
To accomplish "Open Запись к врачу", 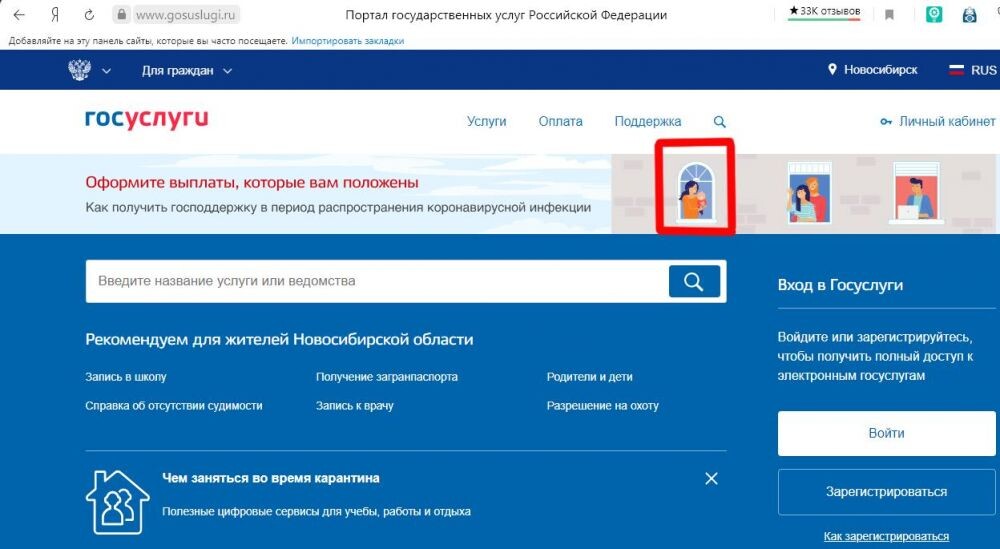I will pos(355,406).
